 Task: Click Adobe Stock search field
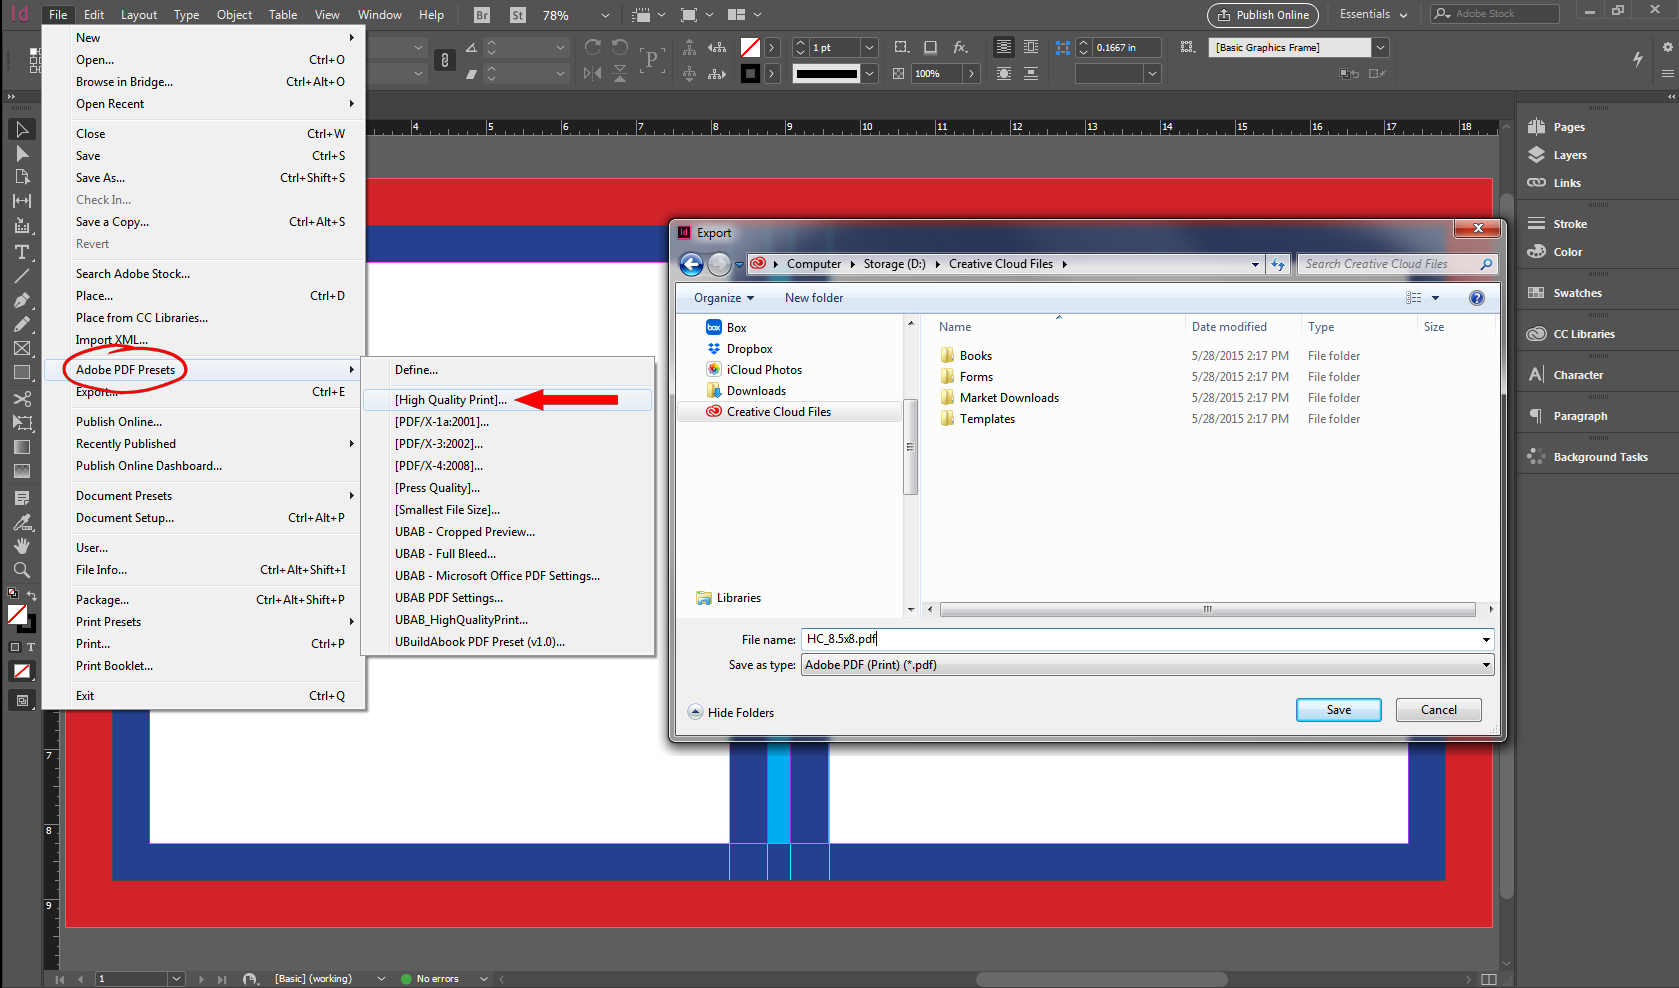pos(1495,14)
